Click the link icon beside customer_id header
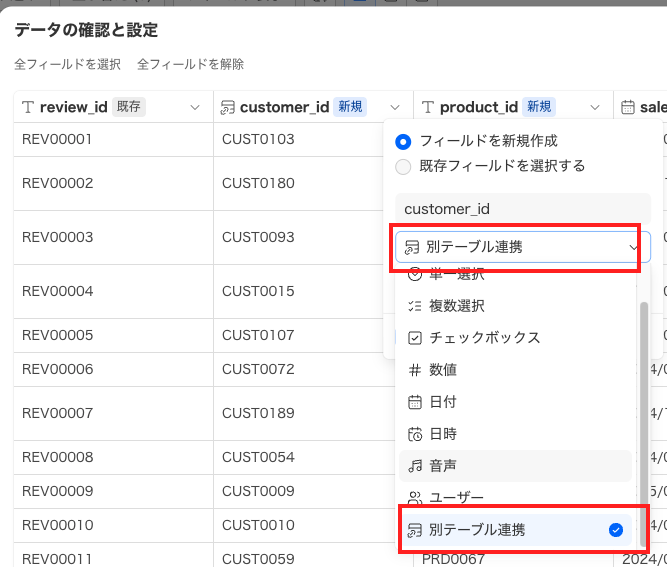The width and height of the screenshot is (667, 567). 228,107
